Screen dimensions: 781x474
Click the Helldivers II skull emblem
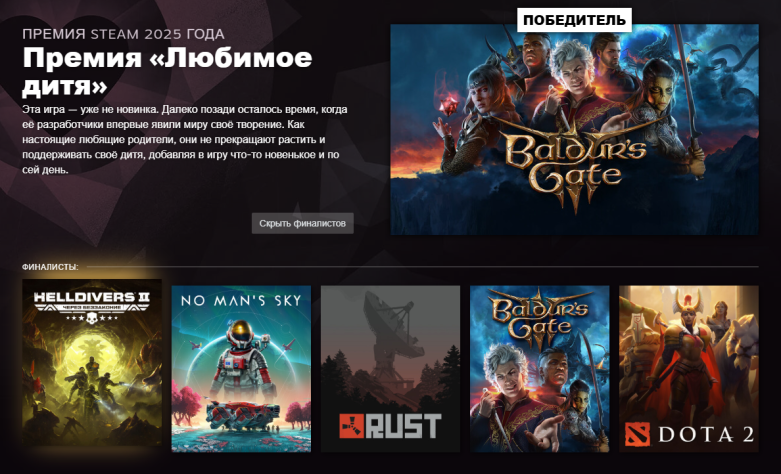pos(91,318)
